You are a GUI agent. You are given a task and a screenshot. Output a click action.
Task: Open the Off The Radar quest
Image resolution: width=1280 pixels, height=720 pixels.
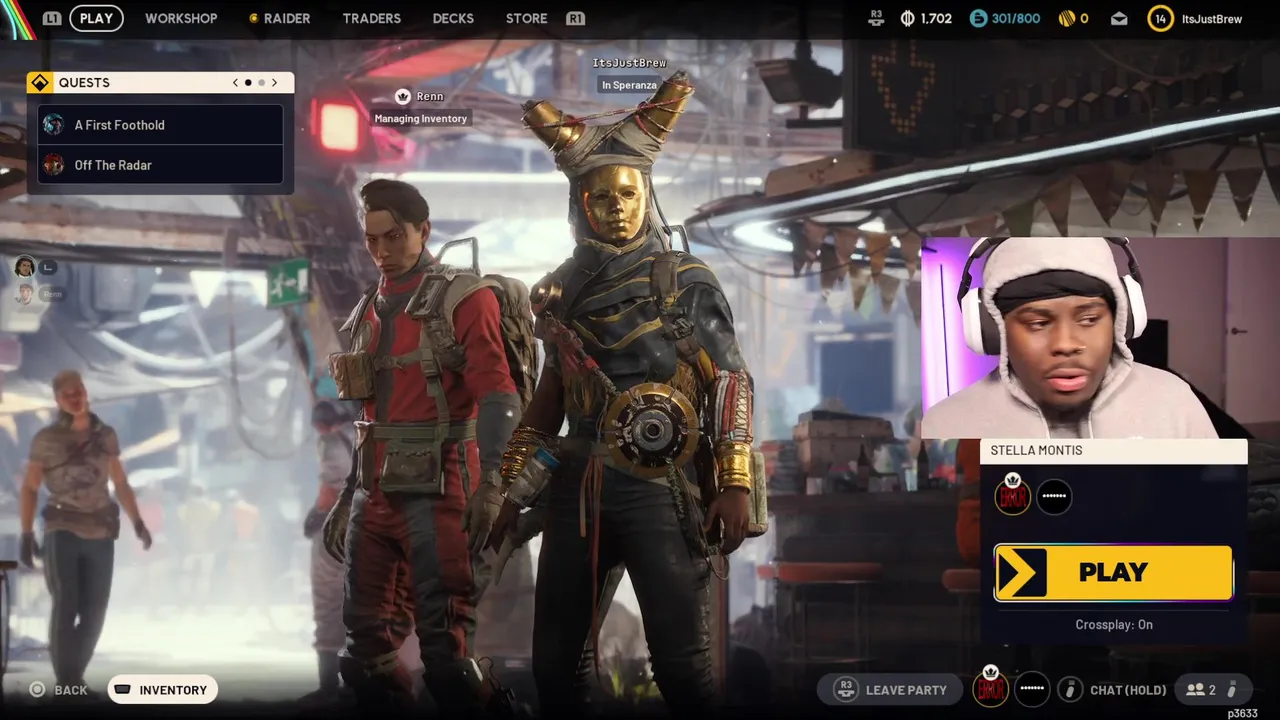click(160, 165)
